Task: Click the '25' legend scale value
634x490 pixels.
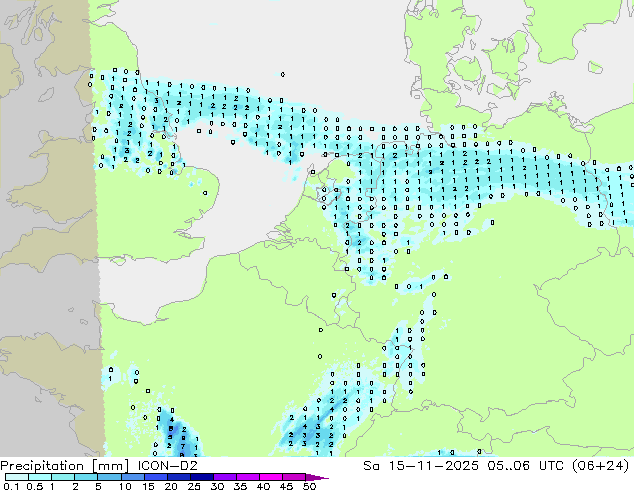Action: tap(194, 486)
